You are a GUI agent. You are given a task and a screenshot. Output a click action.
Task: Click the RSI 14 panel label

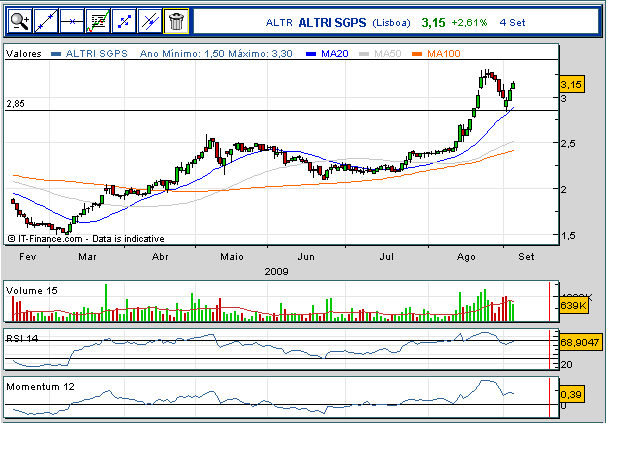[22, 338]
